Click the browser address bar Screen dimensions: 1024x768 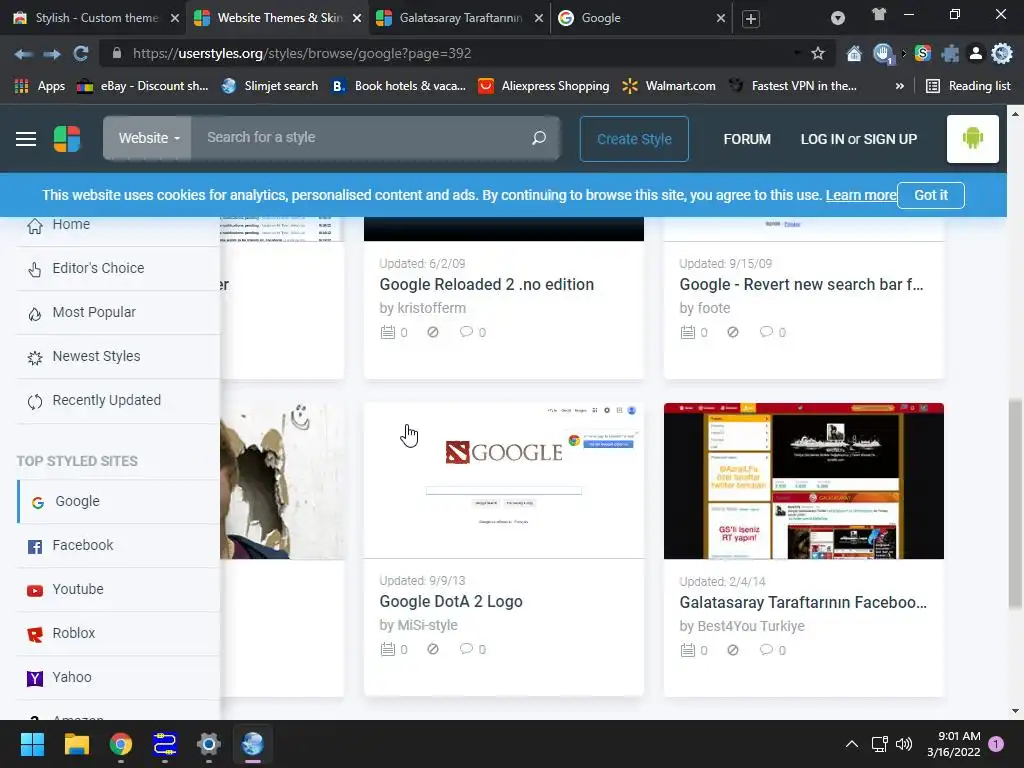(457, 54)
